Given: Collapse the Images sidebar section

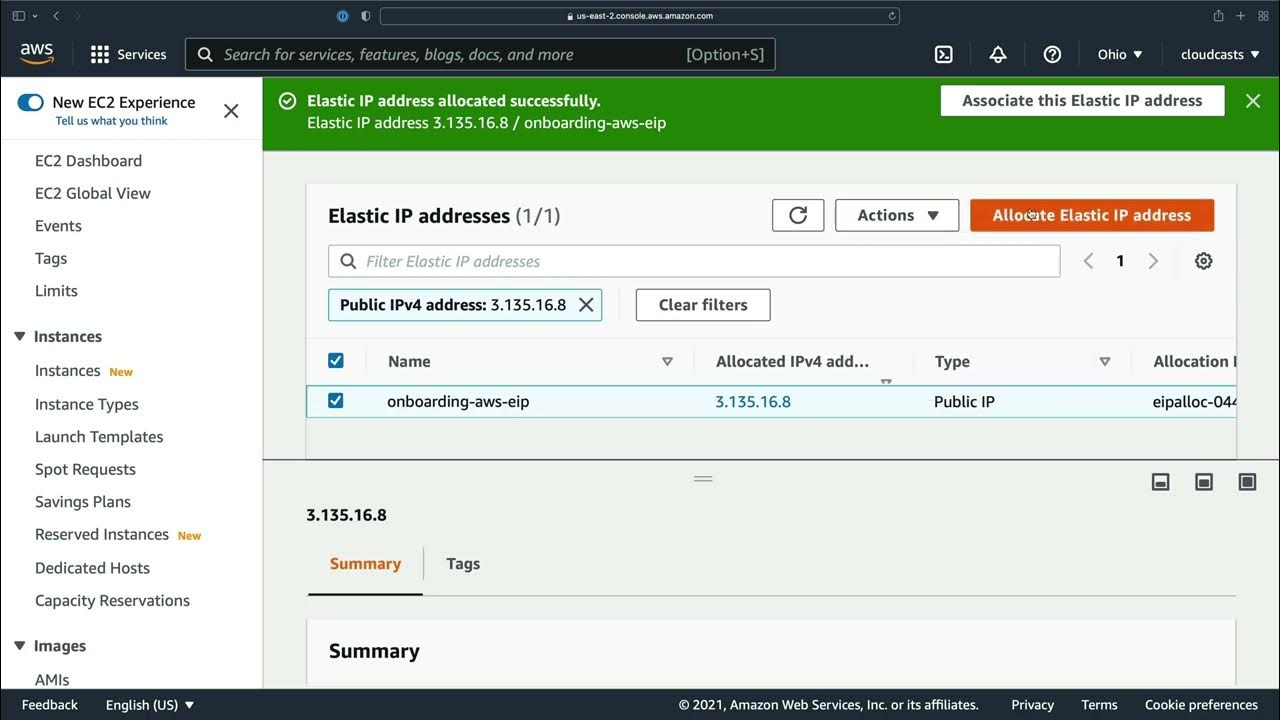Looking at the screenshot, I should pos(20,646).
